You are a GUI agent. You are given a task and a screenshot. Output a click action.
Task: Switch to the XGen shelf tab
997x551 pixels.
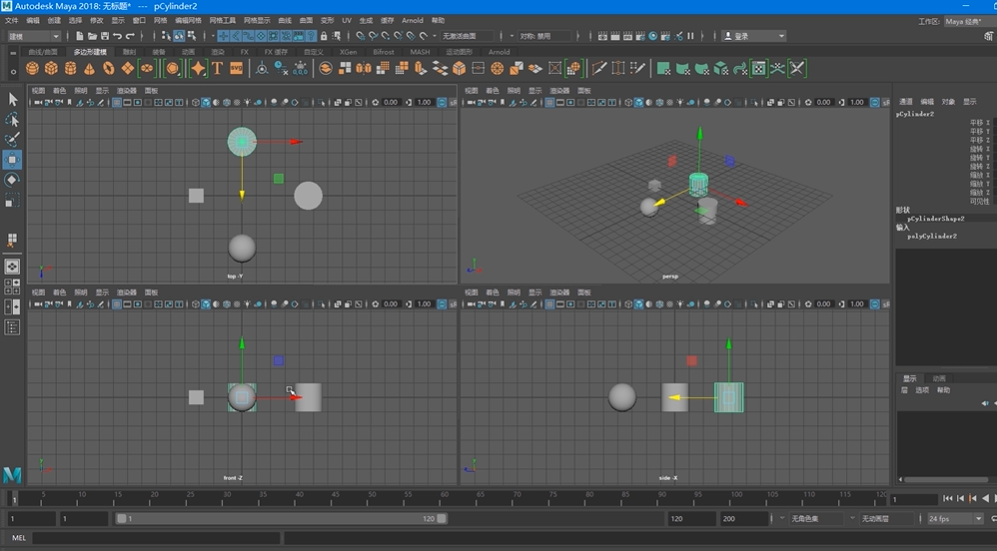tap(348, 52)
